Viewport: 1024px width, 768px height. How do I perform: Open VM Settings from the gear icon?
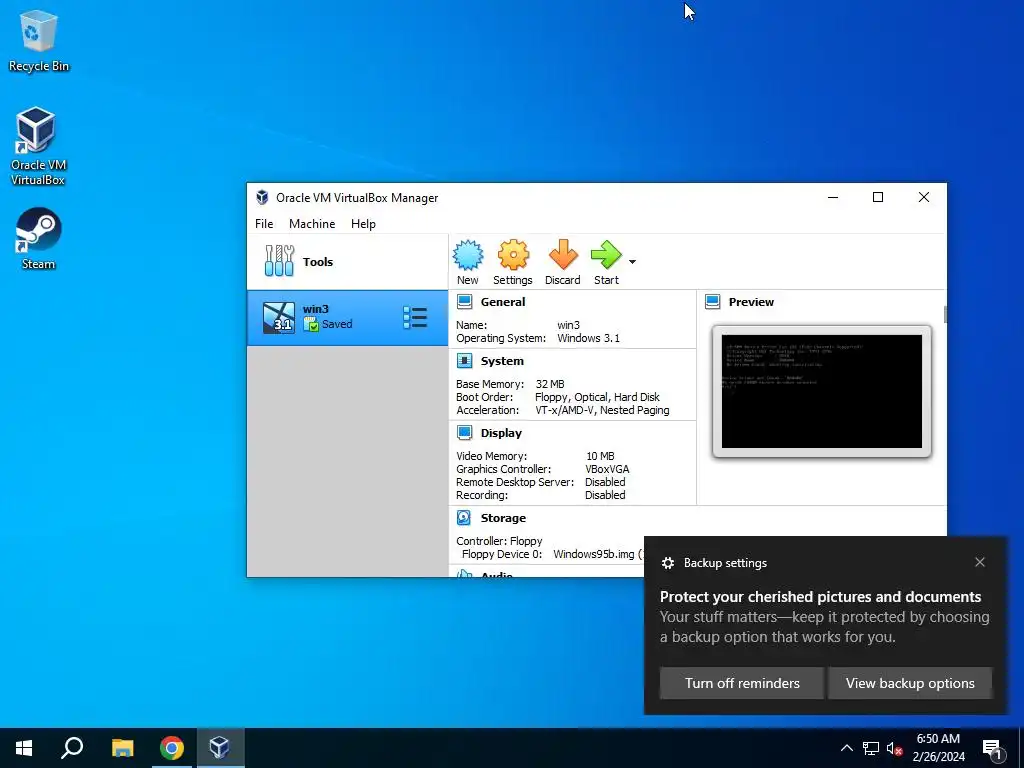pyautogui.click(x=513, y=262)
